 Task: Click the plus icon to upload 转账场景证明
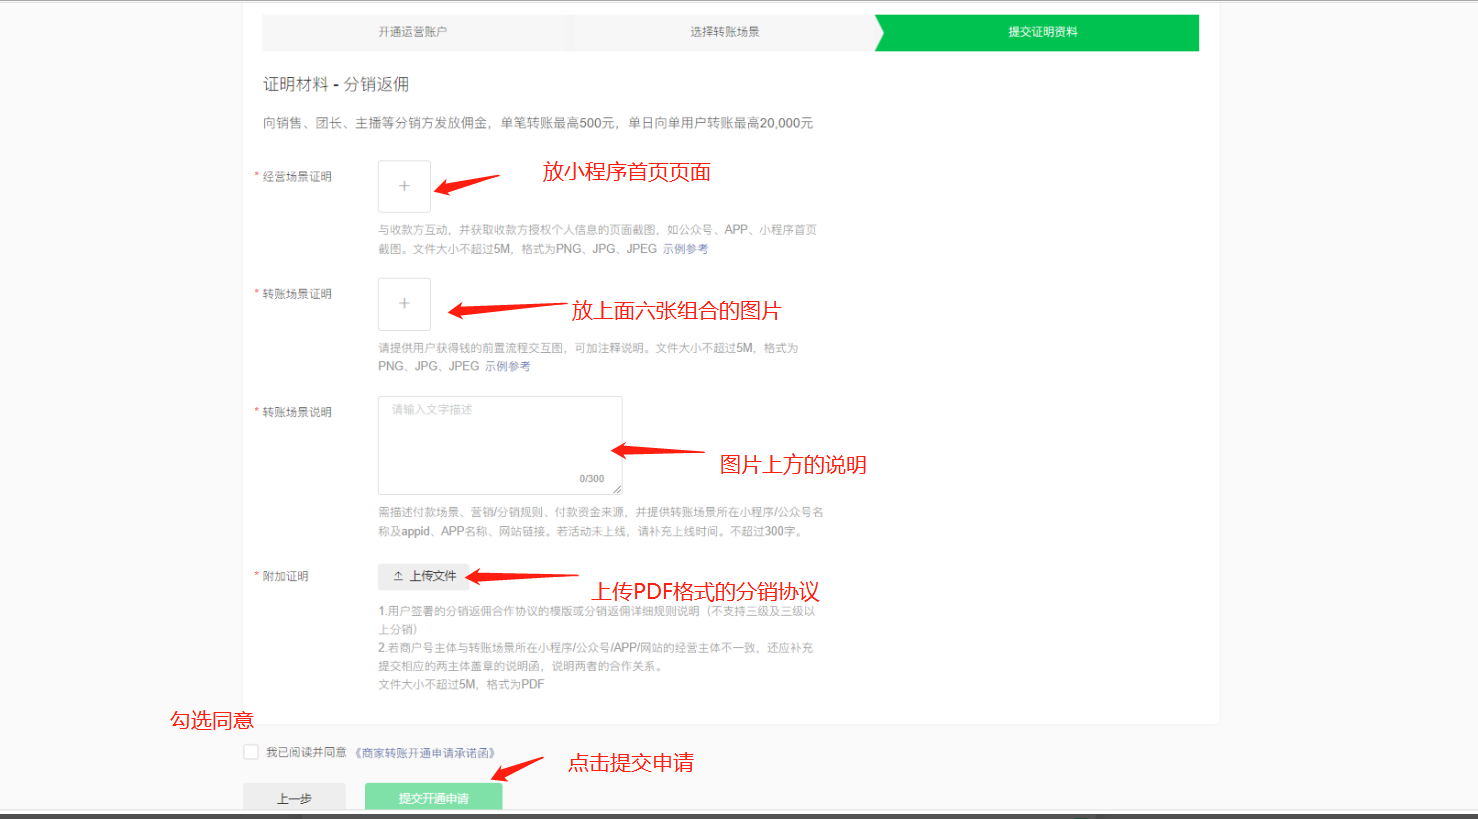pyautogui.click(x=404, y=304)
